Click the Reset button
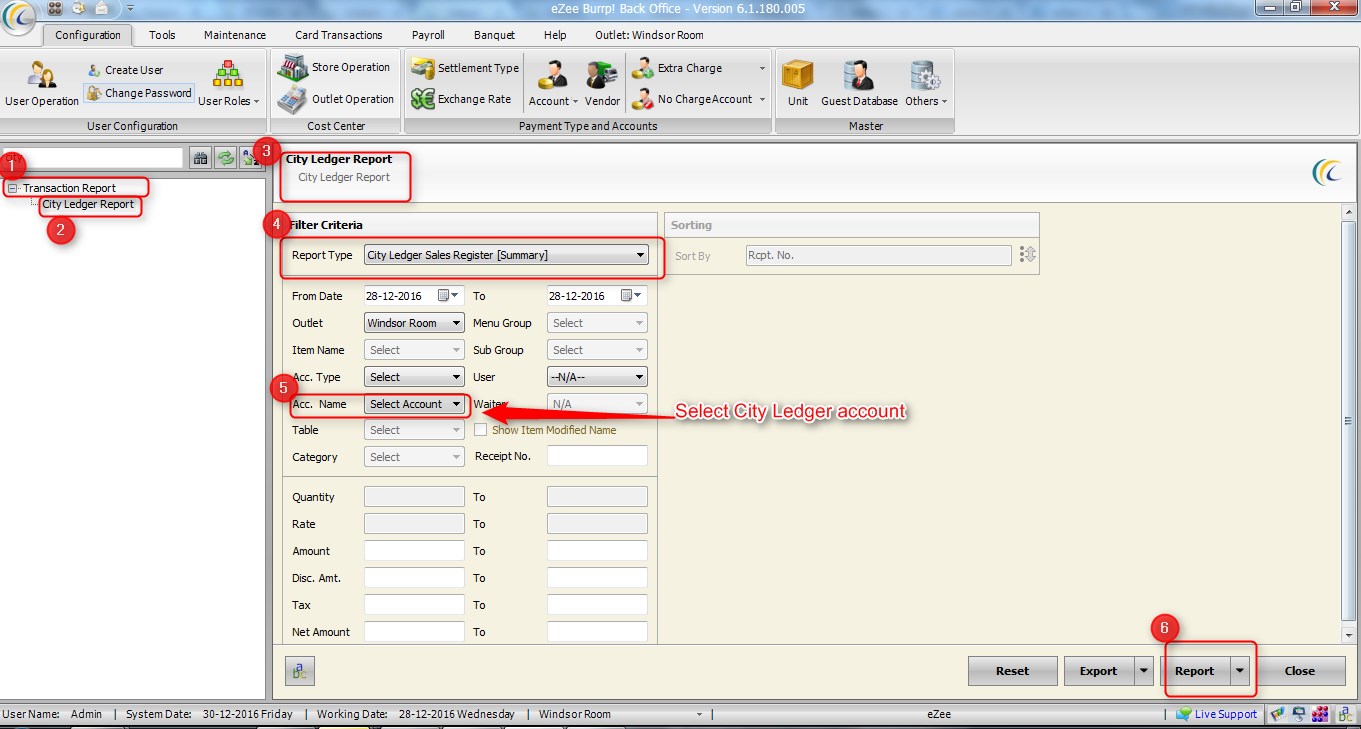Image resolution: width=1361 pixels, height=729 pixels. pos(1012,671)
